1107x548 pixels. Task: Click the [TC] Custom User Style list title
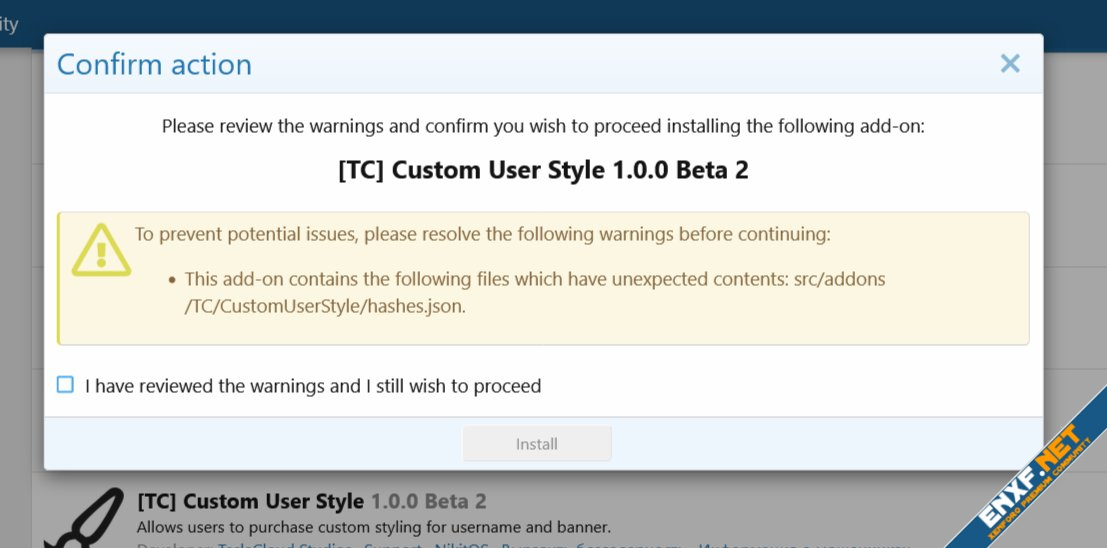pos(250,501)
